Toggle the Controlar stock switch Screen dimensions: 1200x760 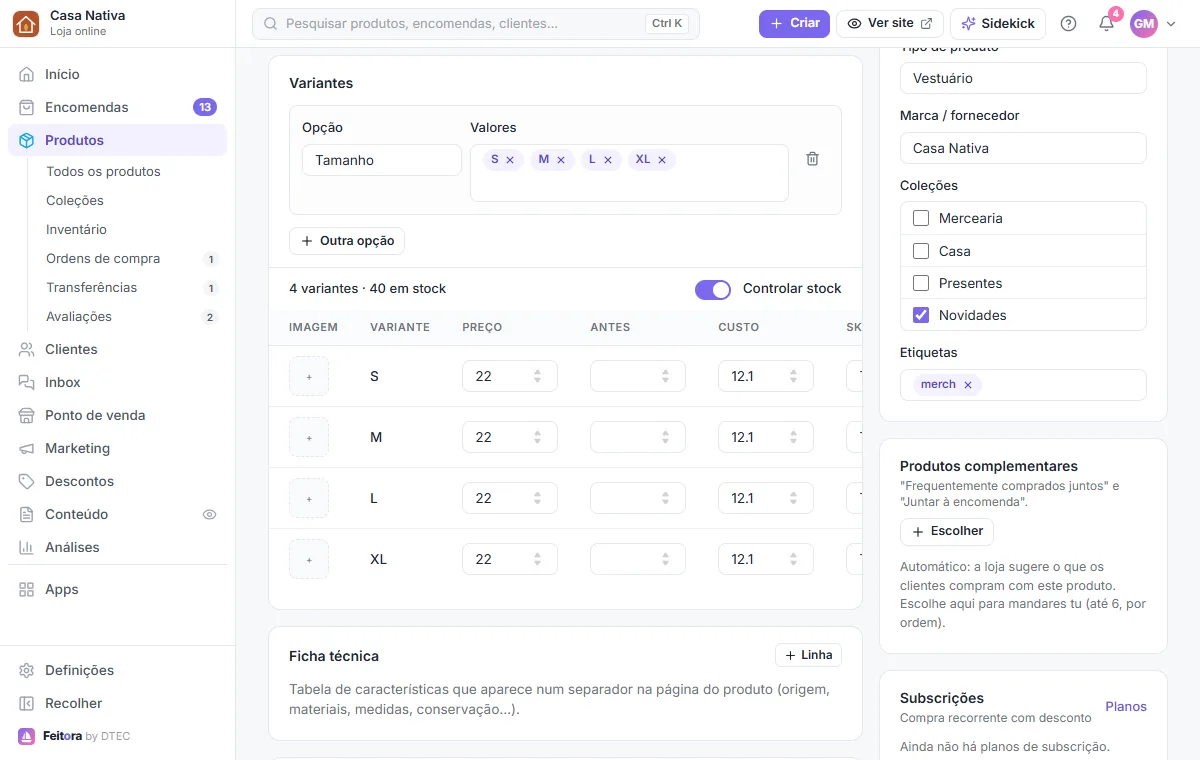click(x=713, y=289)
